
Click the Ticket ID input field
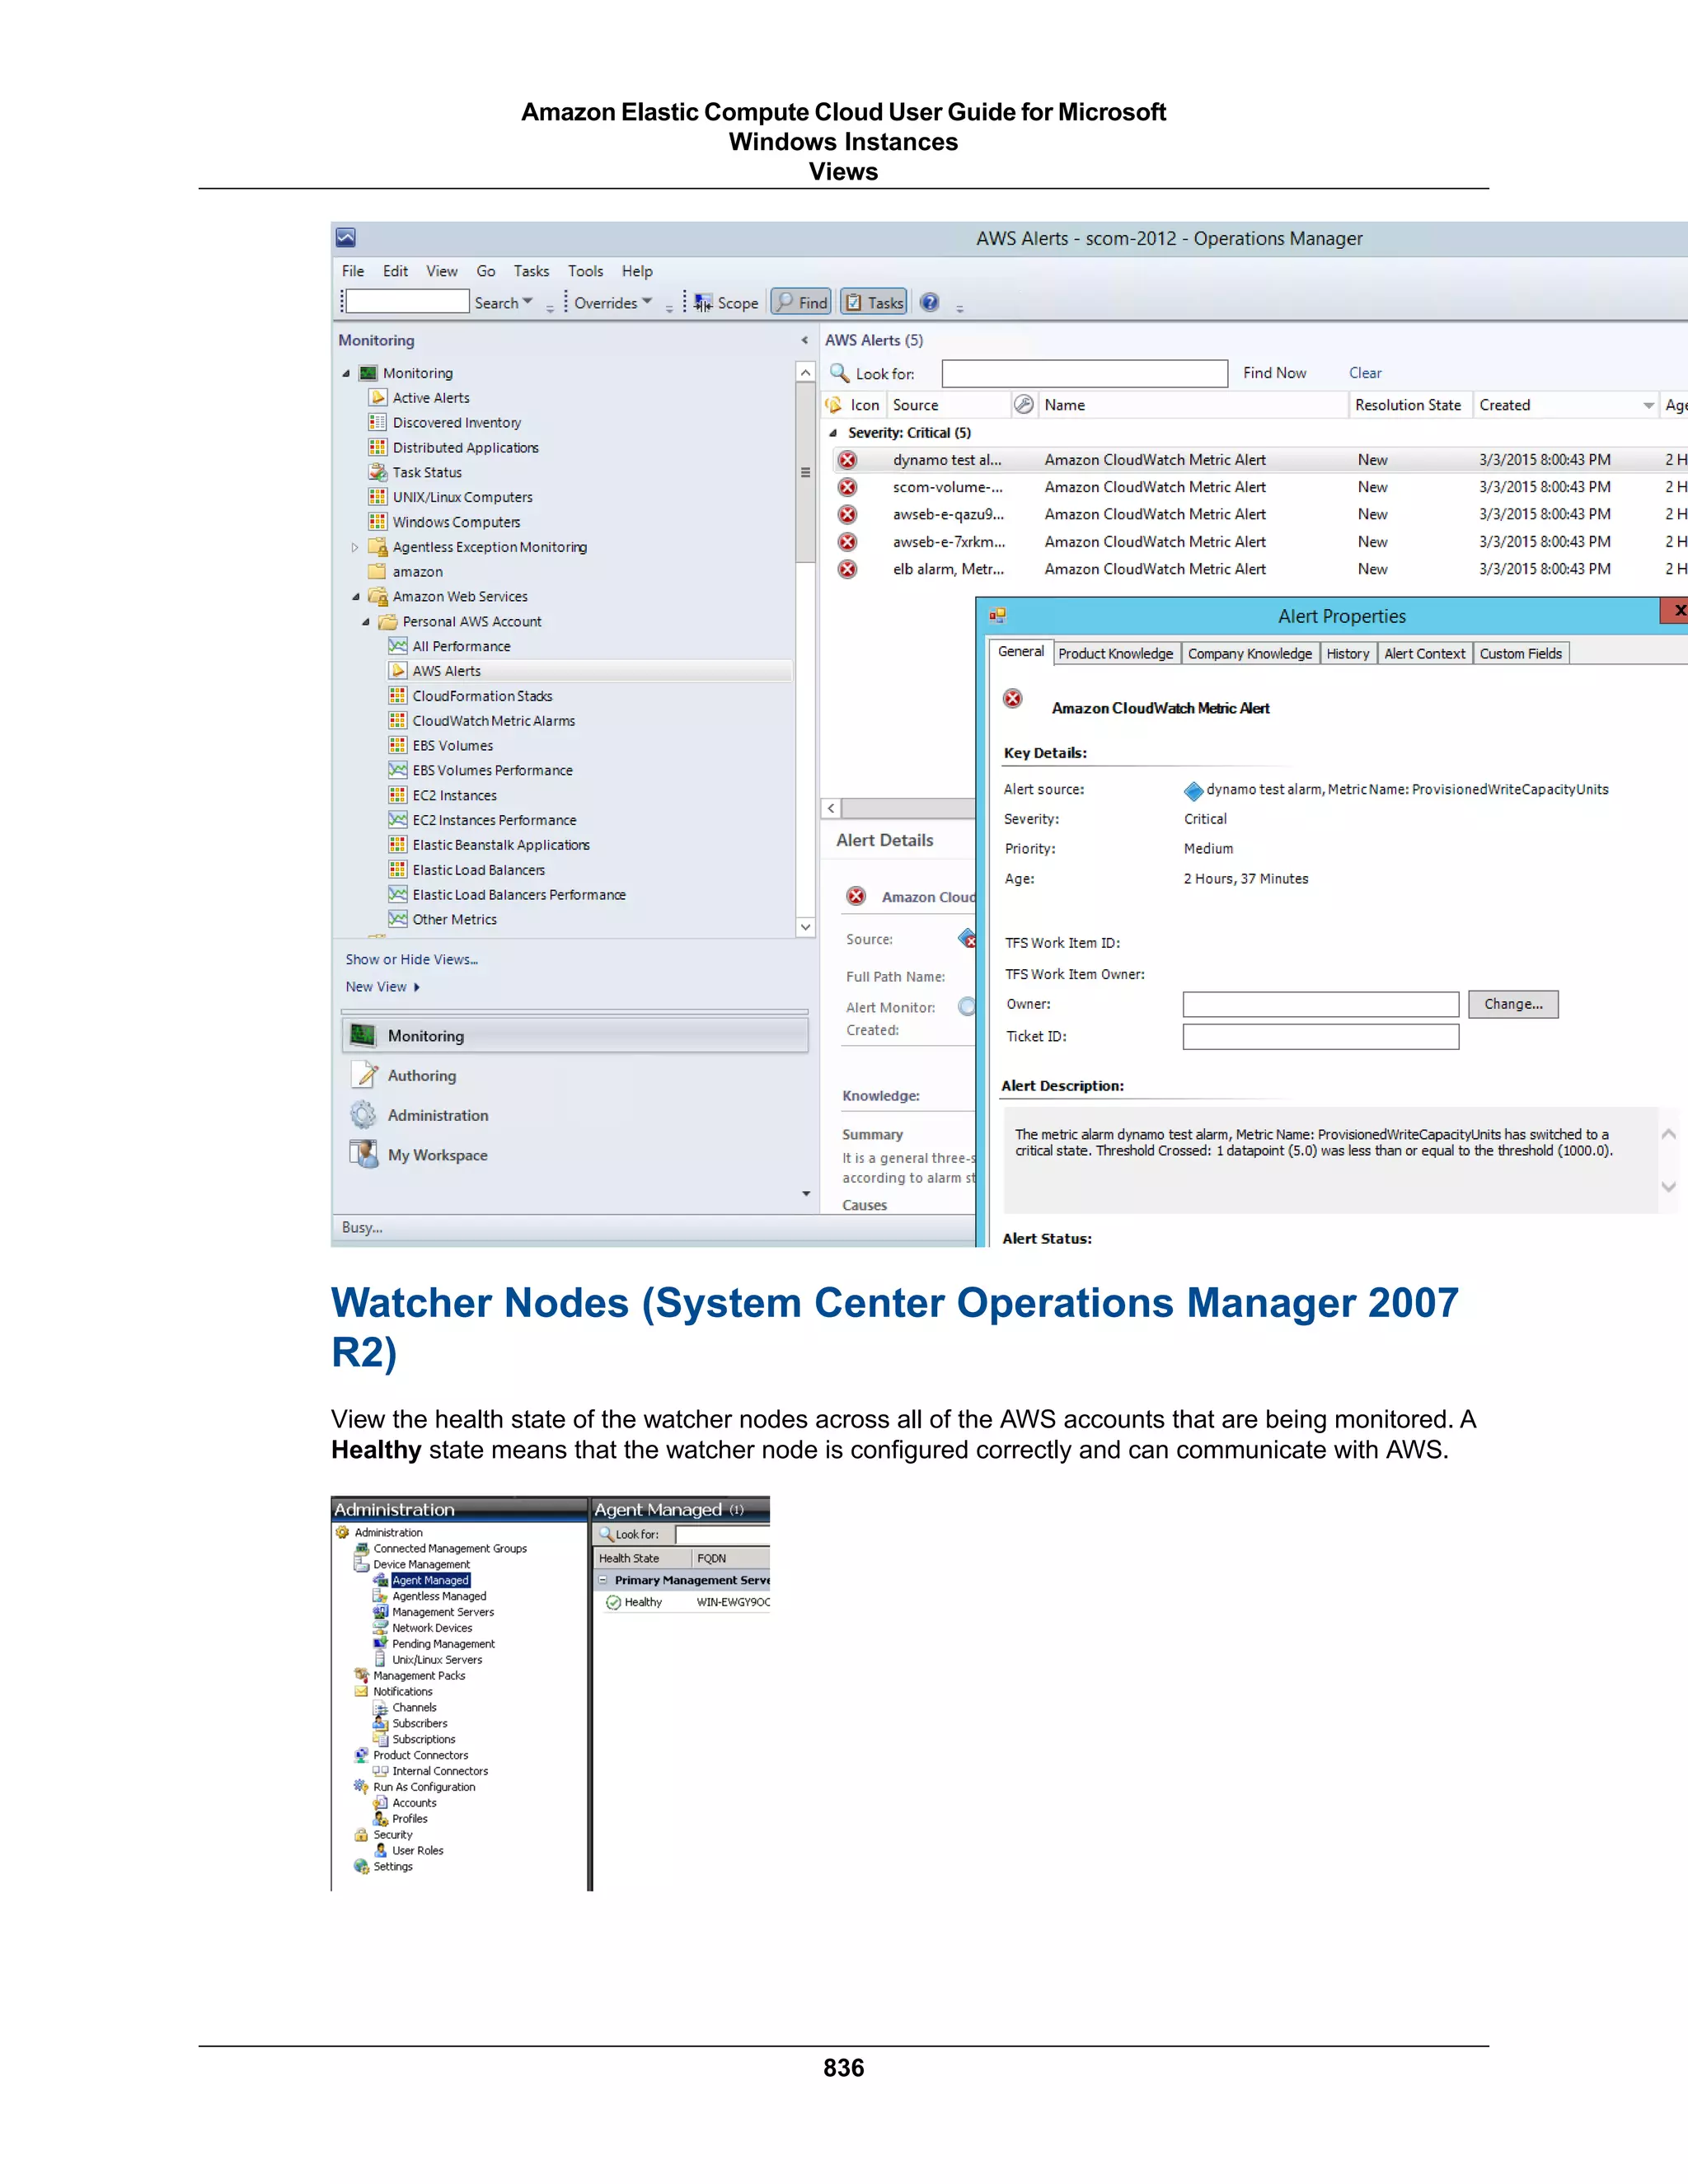(x=1320, y=1037)
